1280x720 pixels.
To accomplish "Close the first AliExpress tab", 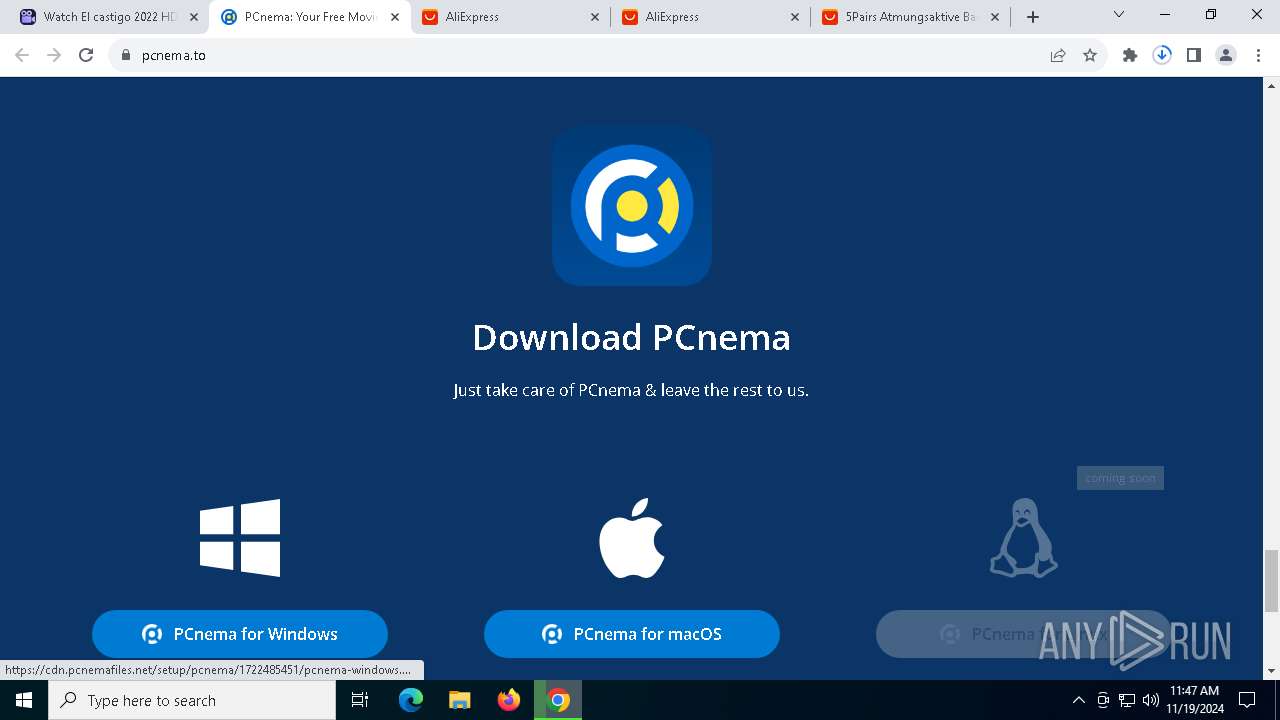I will [x=595, y=17].
